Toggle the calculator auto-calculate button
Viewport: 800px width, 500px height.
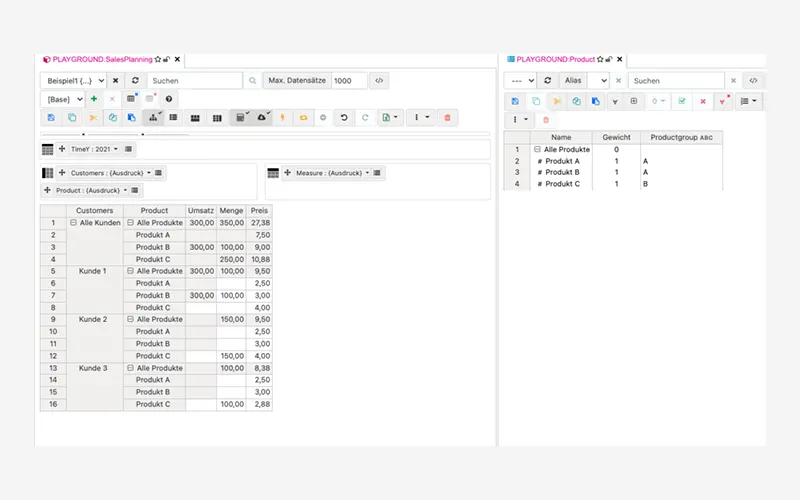click(x=240, y=118)
